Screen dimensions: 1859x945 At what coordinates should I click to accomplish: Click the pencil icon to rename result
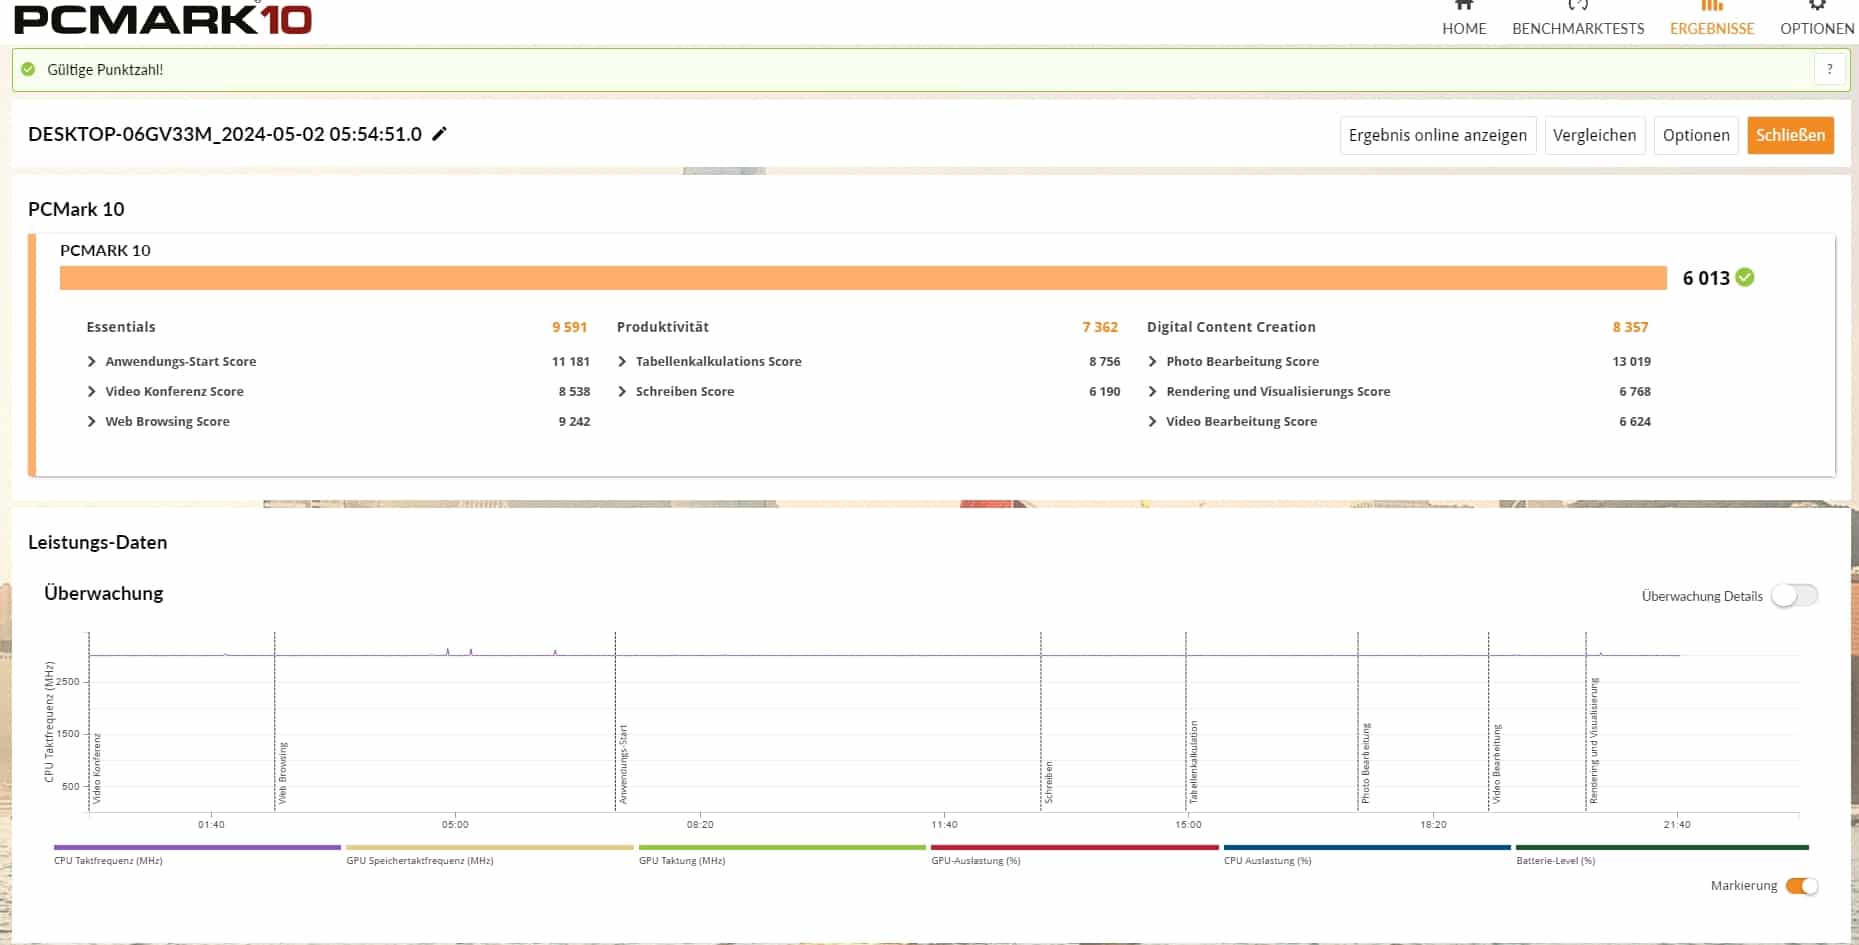439,134
